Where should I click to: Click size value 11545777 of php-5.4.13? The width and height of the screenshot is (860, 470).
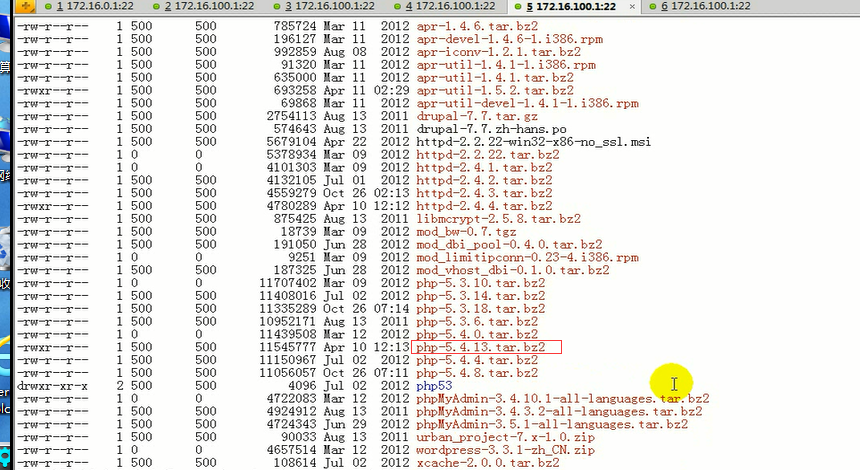287,347
